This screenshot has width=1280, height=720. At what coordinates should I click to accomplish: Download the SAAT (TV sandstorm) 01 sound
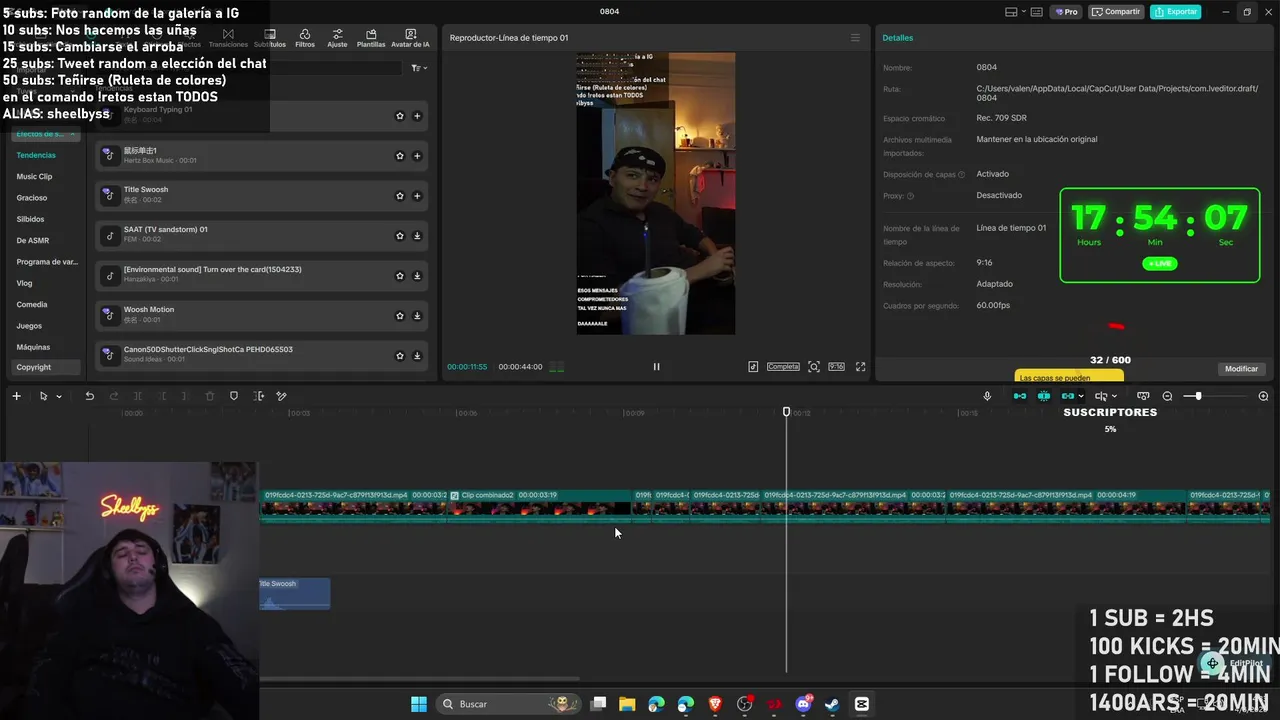[x=417, y=236]
